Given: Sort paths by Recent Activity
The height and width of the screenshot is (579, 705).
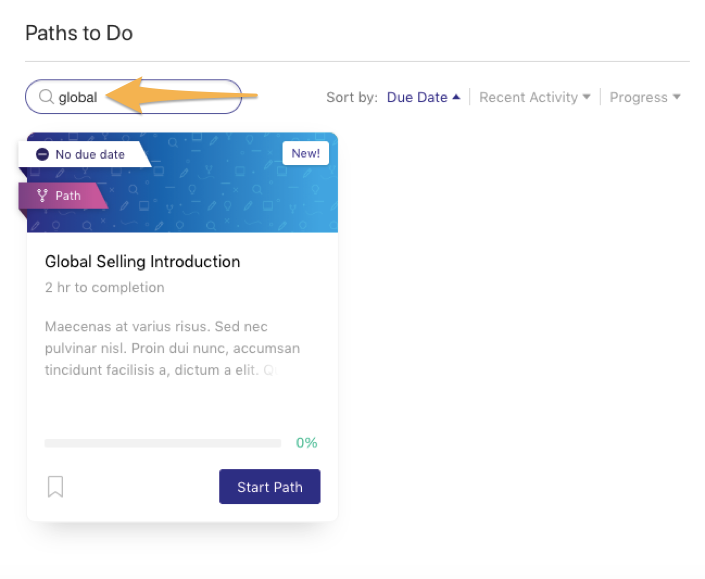Looking at the screenshot, I should click(x=528, y=97).
